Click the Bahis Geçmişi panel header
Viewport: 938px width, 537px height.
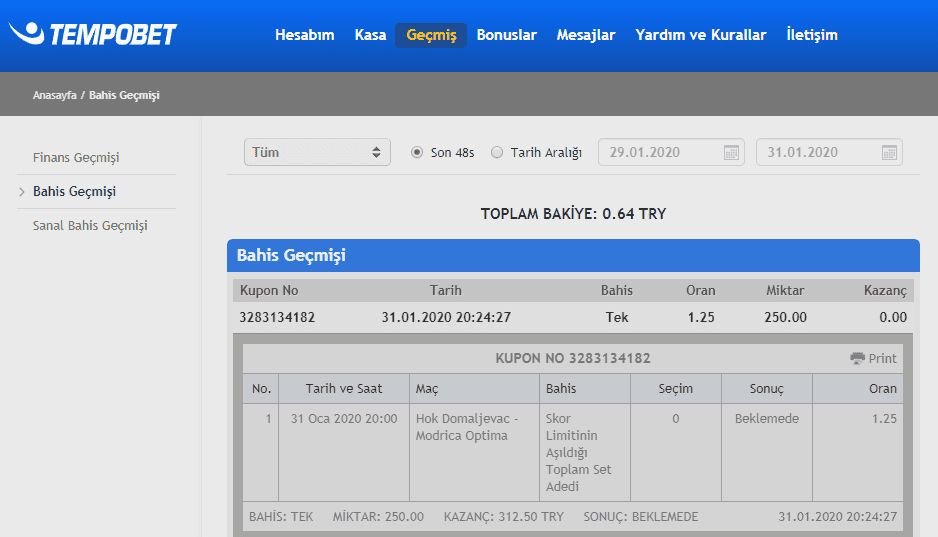click(x=573, y=255)
